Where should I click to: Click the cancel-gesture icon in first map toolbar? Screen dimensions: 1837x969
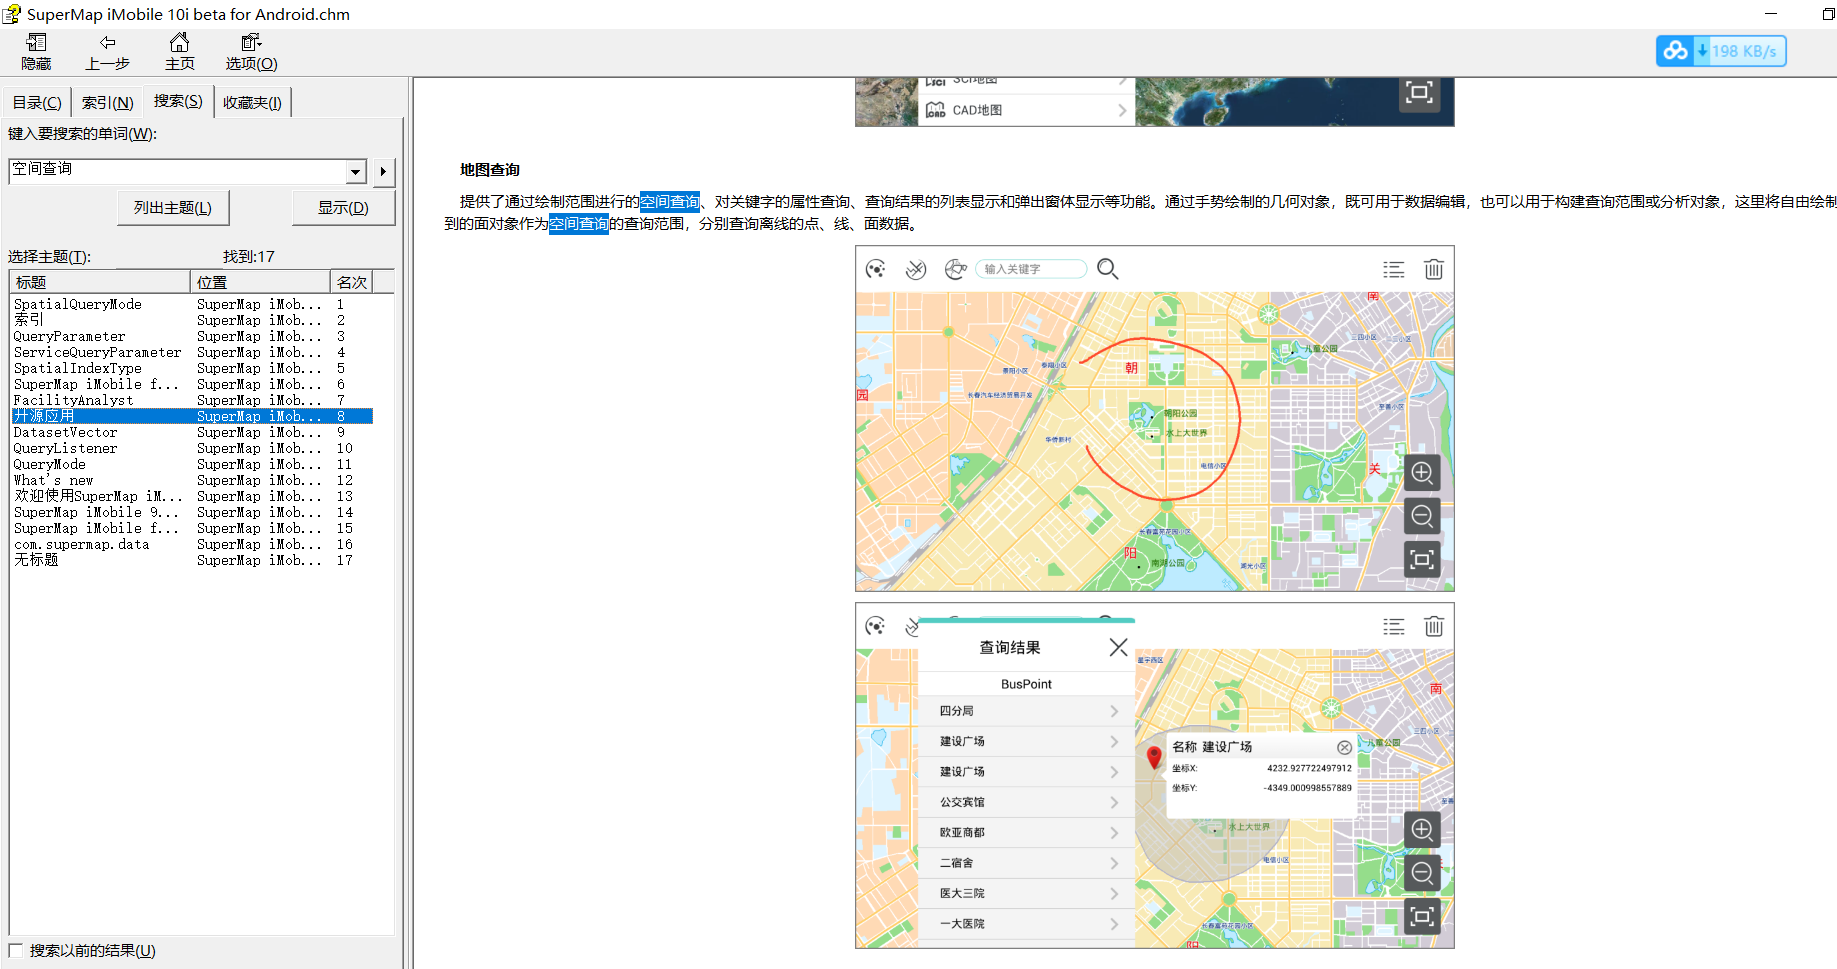916,269
